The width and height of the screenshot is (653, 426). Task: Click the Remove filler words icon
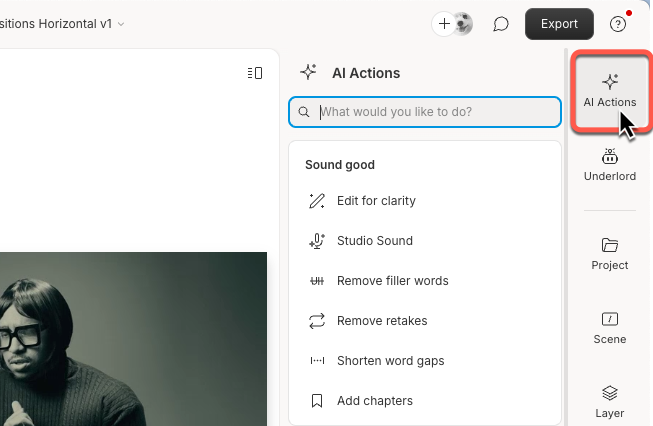click(317, 281)
